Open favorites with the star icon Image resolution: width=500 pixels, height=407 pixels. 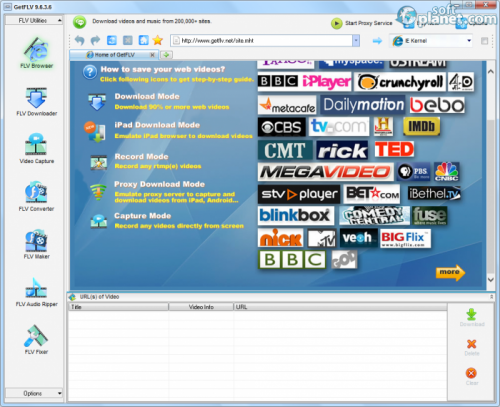[158, 40]
